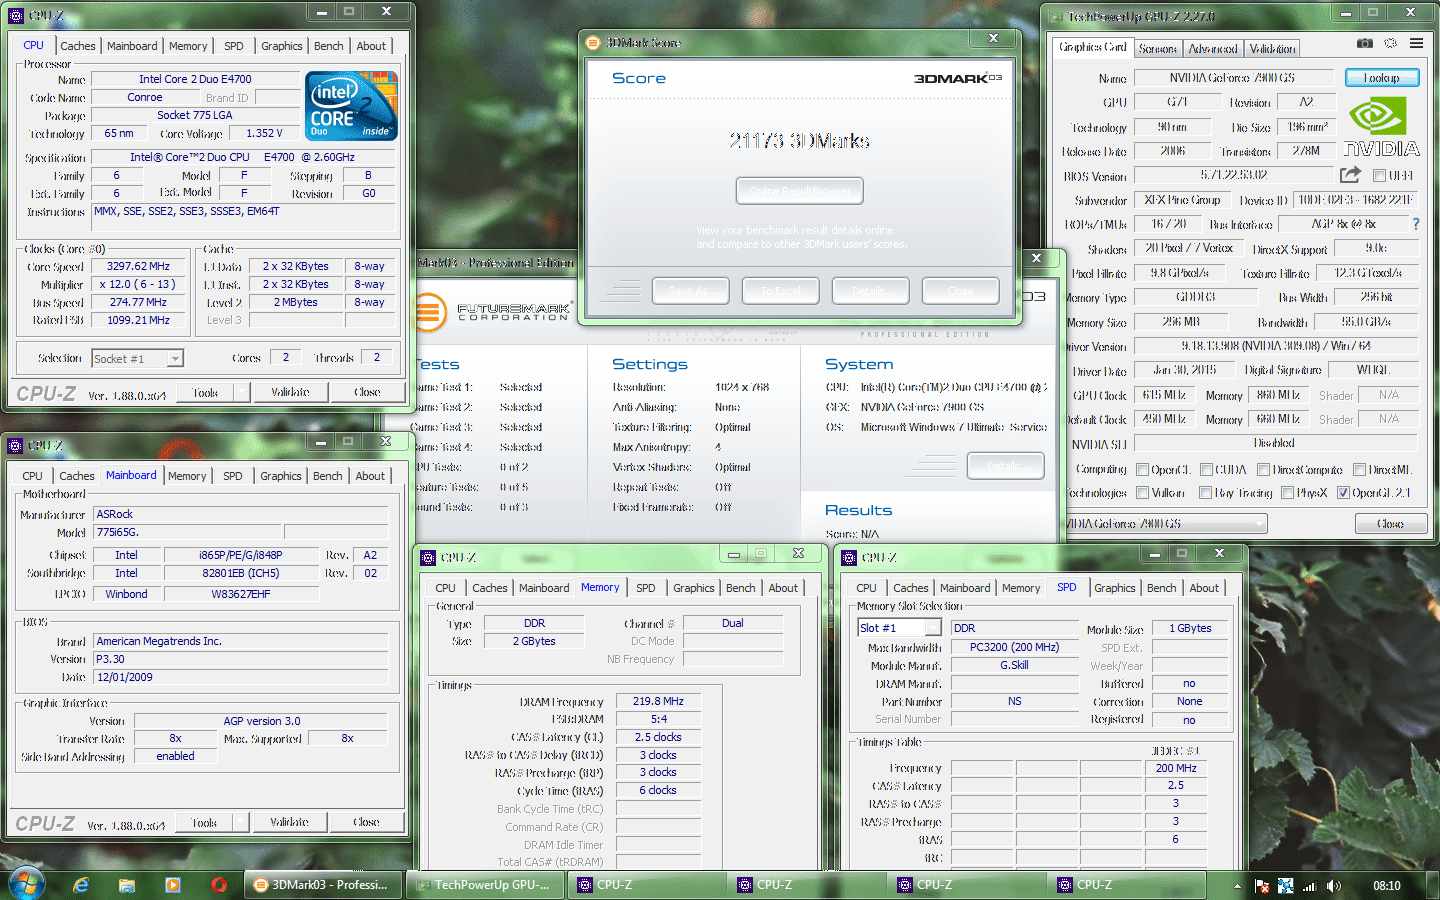Click the 21173 3DMarks score text
The width and height of the screenshot is (1440, 900).
[800, 141]
